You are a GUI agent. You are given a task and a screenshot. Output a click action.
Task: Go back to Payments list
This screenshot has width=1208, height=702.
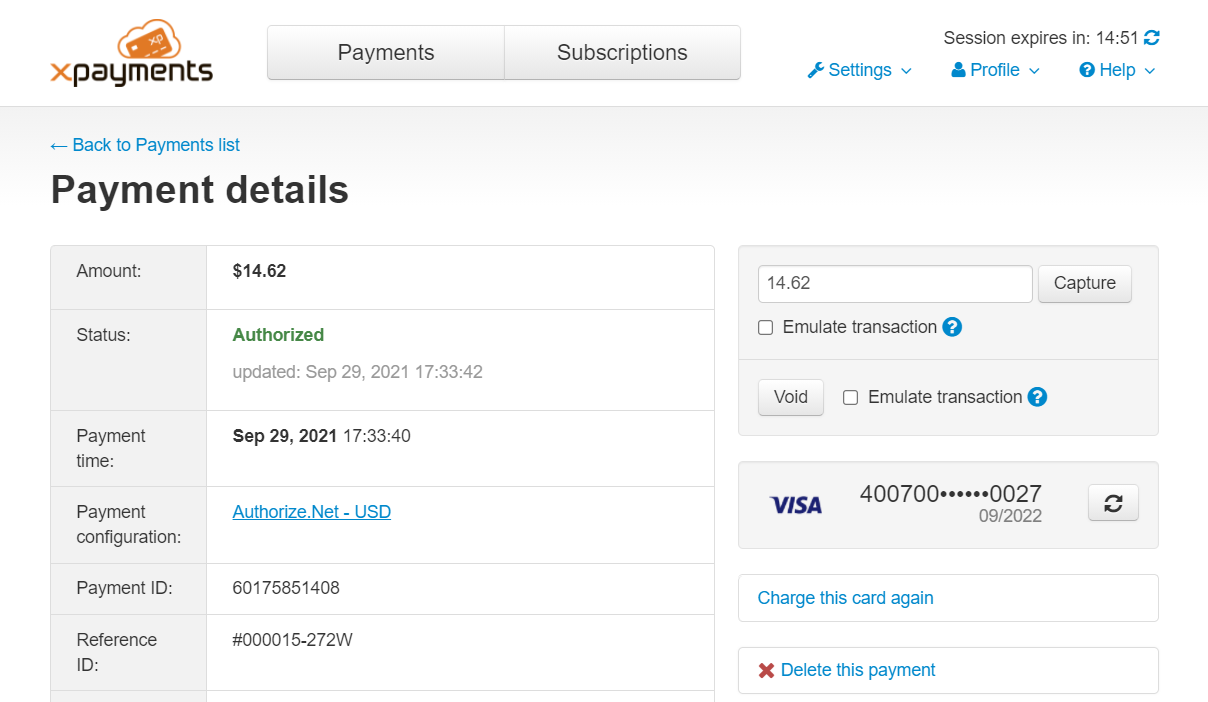145,145
